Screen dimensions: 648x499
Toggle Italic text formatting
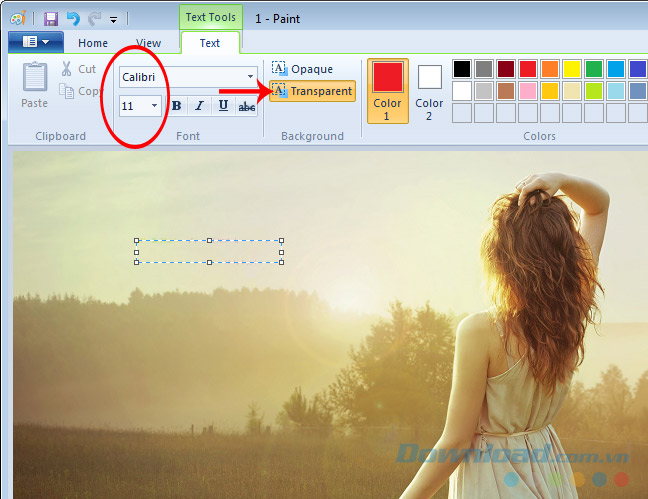pyautogui.click(x=199, y=106)
